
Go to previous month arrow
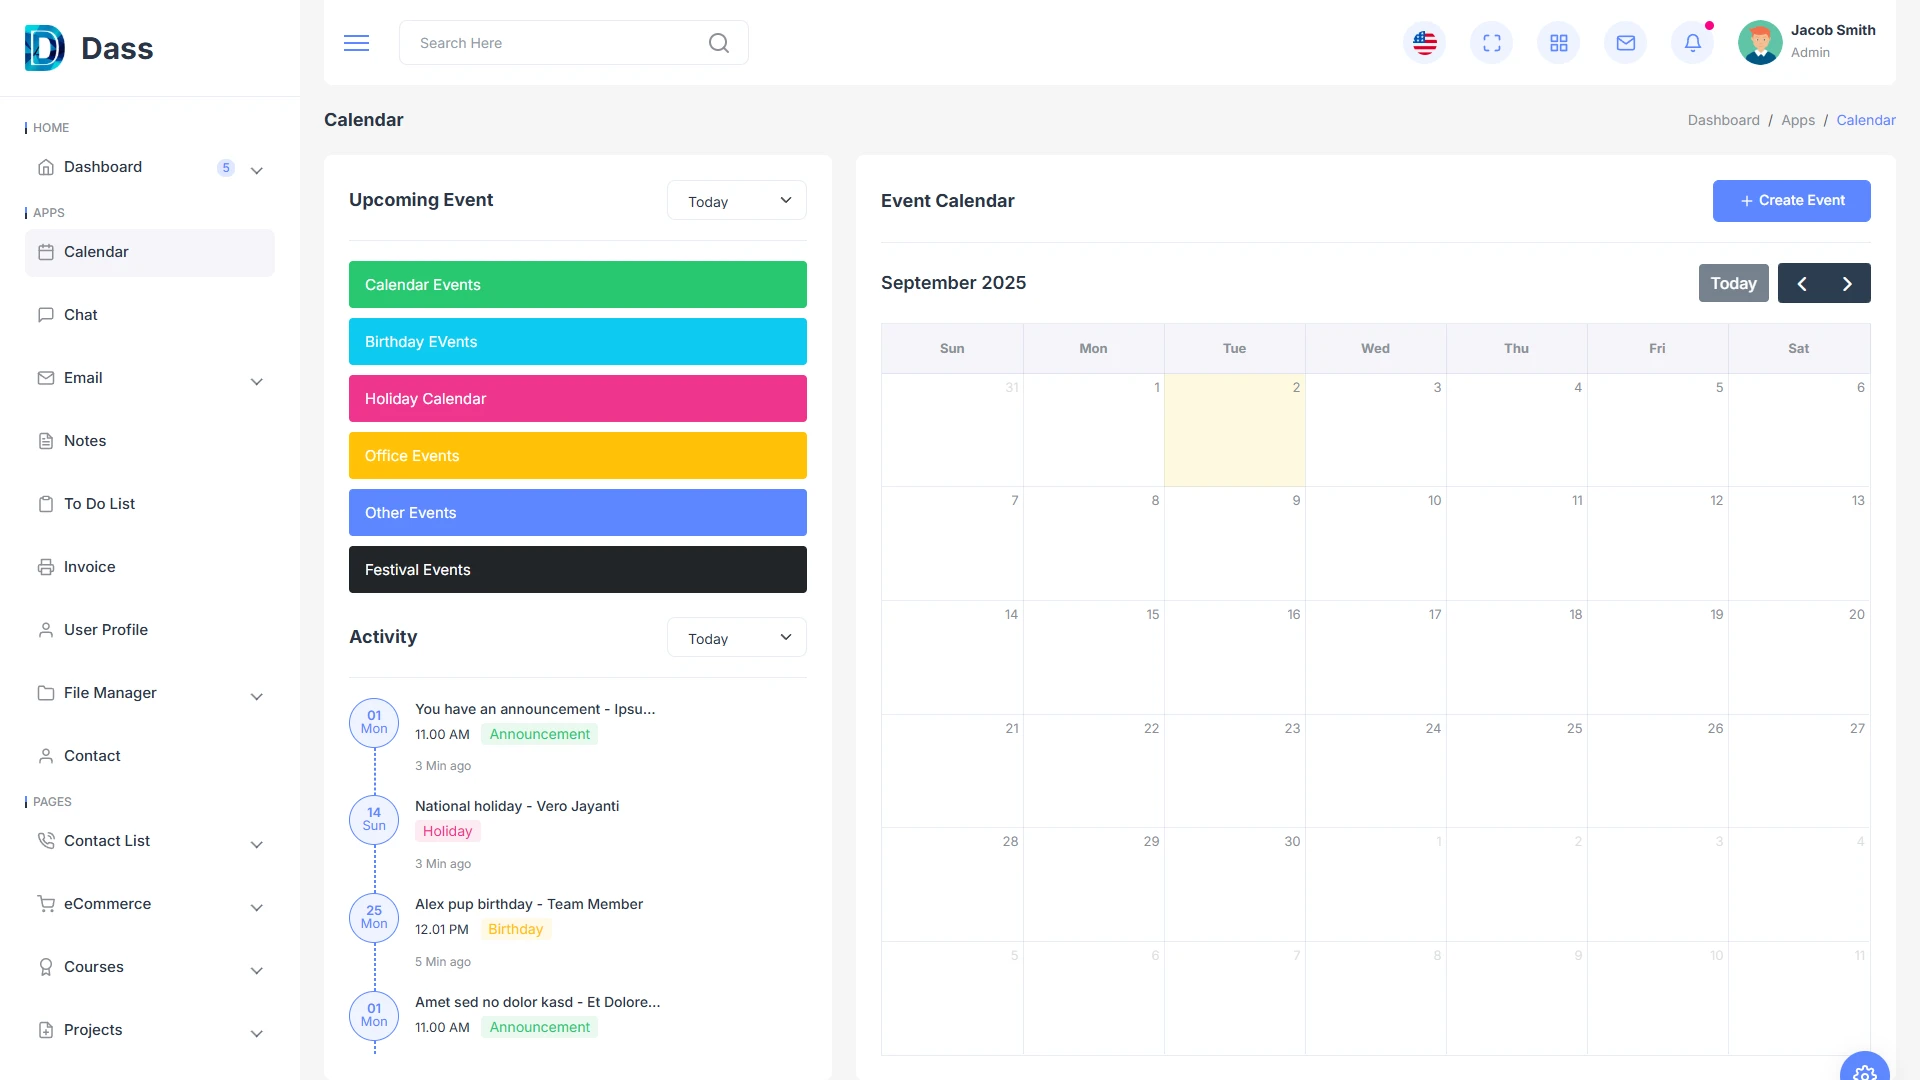click(1801, 284)
